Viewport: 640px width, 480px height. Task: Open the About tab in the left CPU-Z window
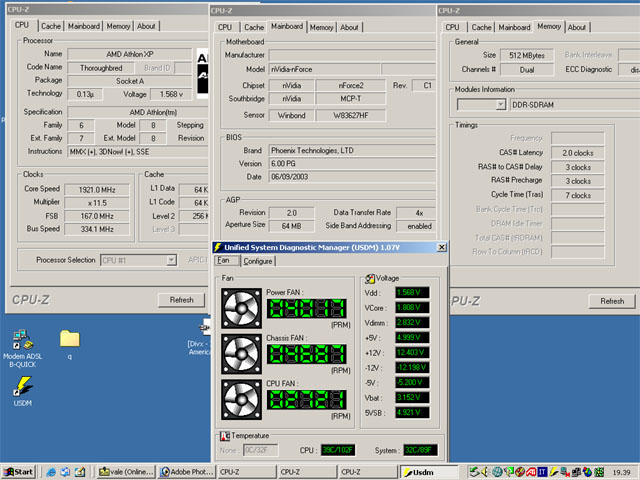pos(146,26)
